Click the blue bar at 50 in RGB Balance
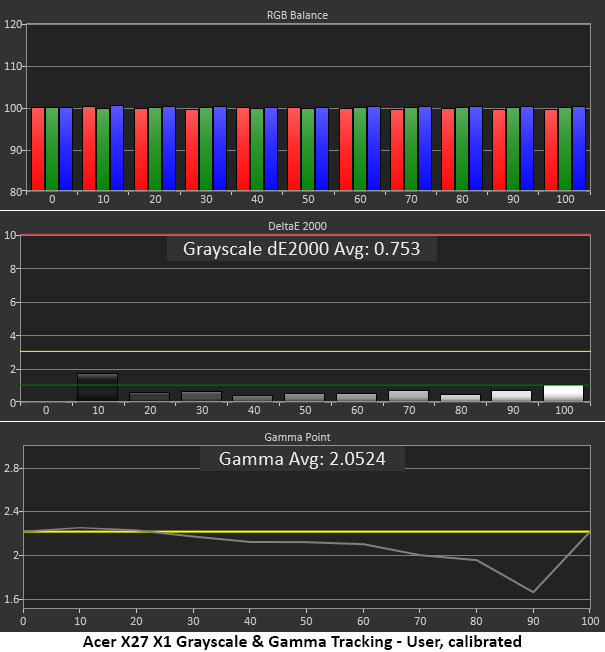Screen dimensions: 605x652 [322, 149]
